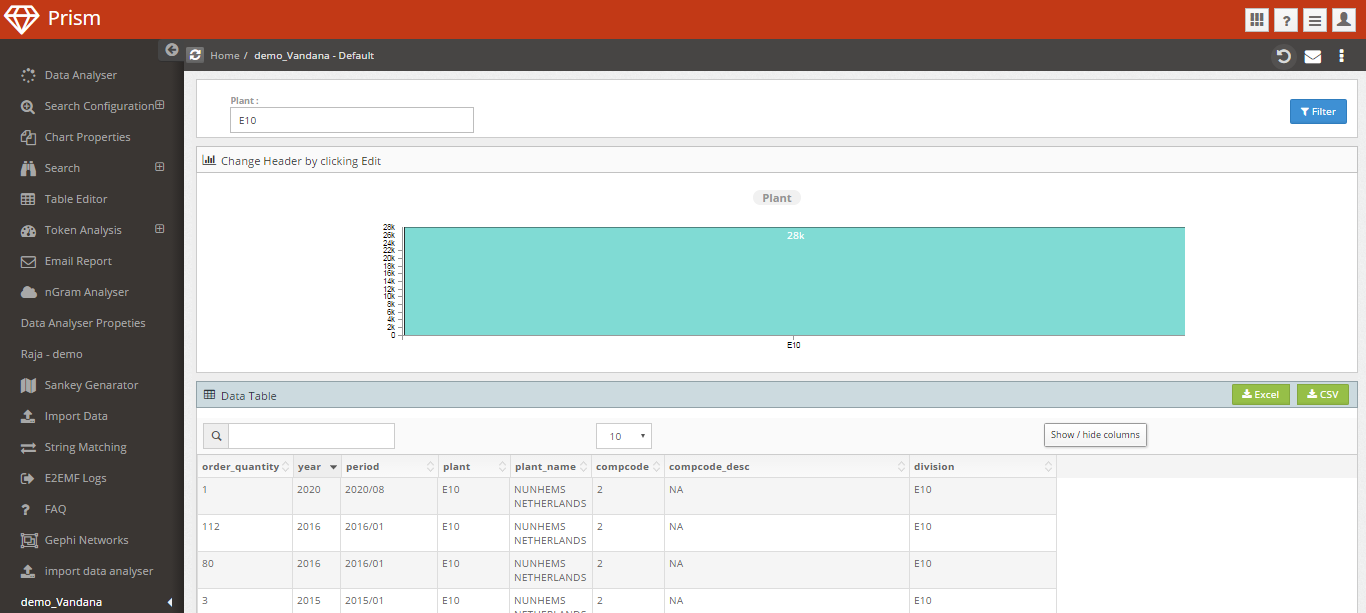Sort by period column header
The height and width of the screenshot is (613, 1366).
pyautogui.click(x=390, y=467)
